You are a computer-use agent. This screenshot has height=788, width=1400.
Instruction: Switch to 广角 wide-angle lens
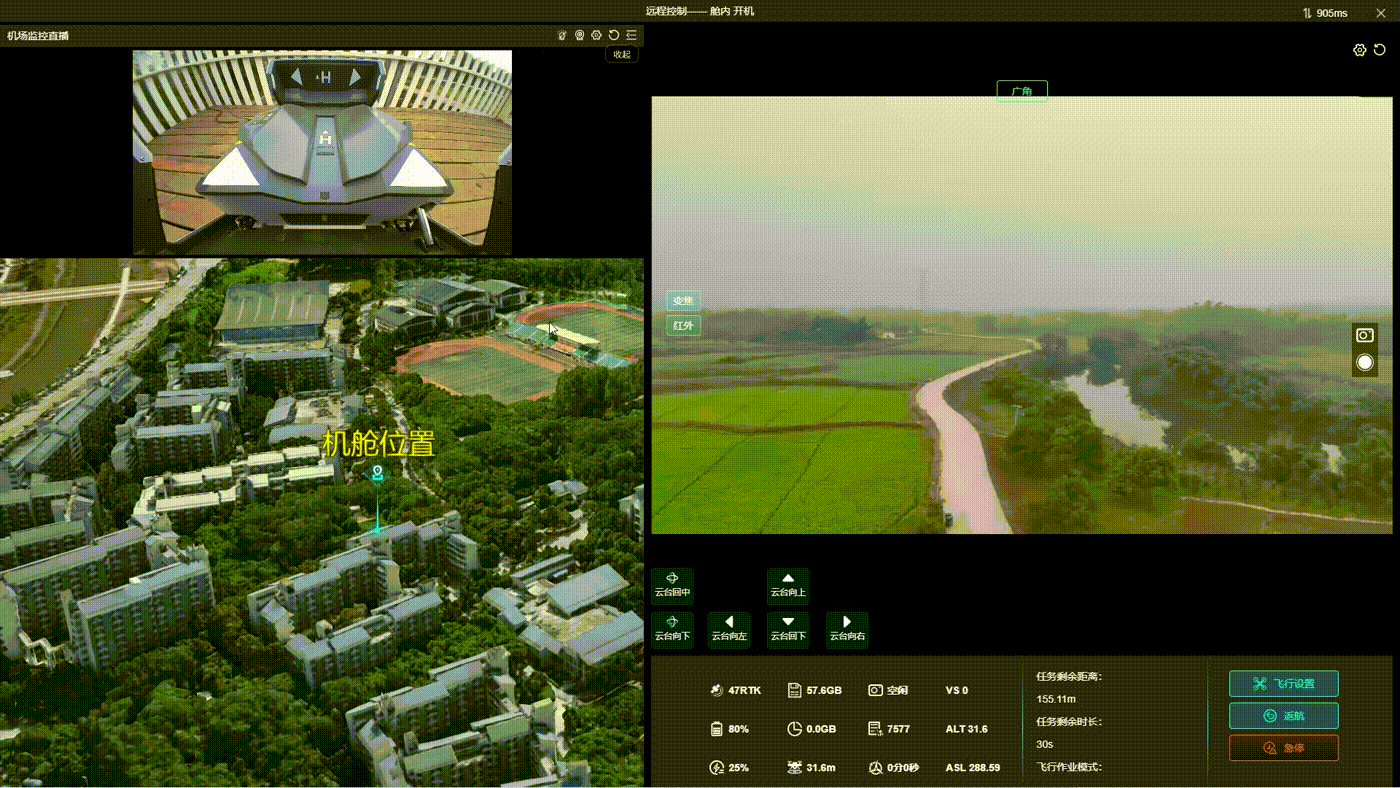coord(1021,91)
